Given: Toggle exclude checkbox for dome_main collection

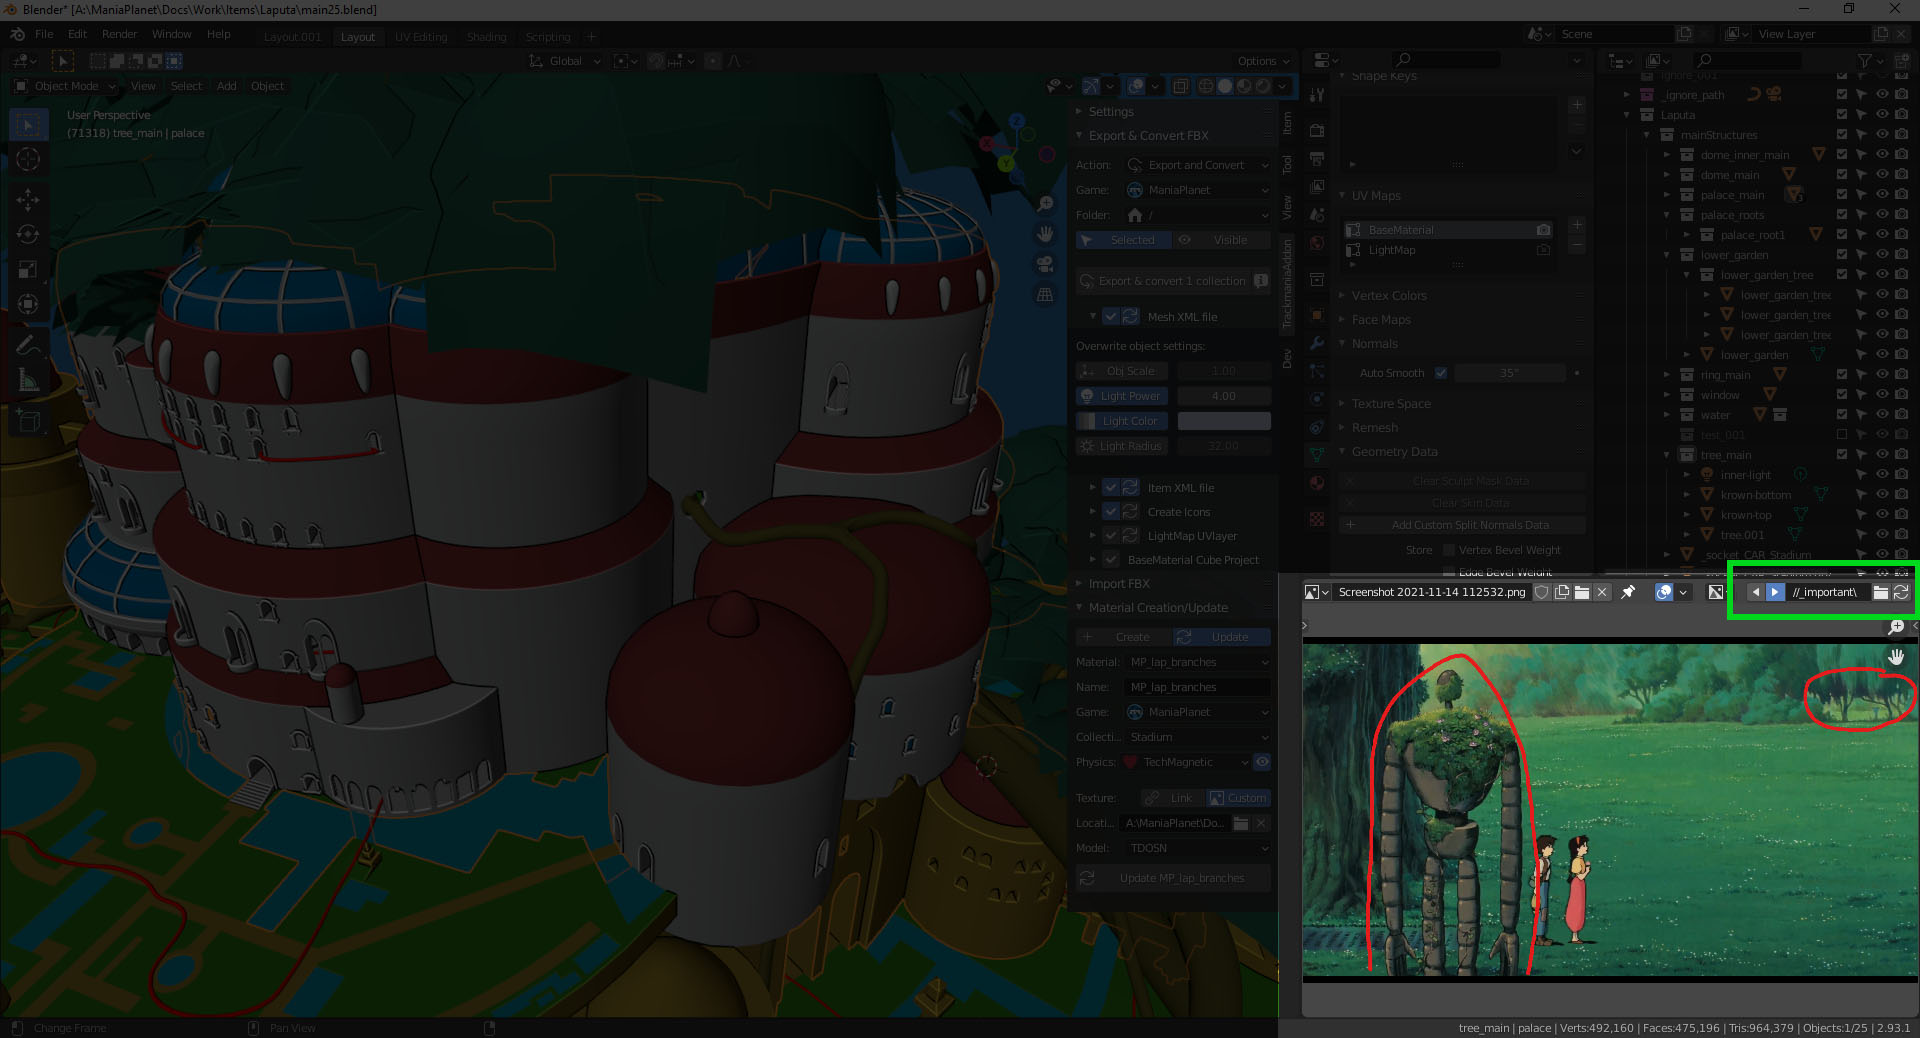Looking at the screenshot, I should 1842,175.
